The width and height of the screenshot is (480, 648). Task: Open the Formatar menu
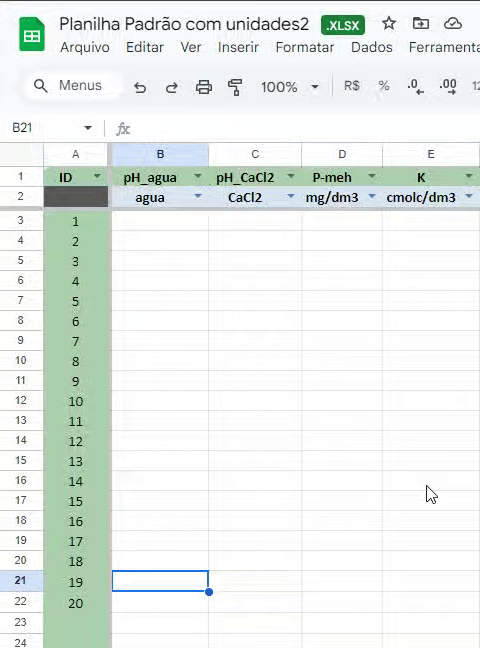tap(305, 47)
